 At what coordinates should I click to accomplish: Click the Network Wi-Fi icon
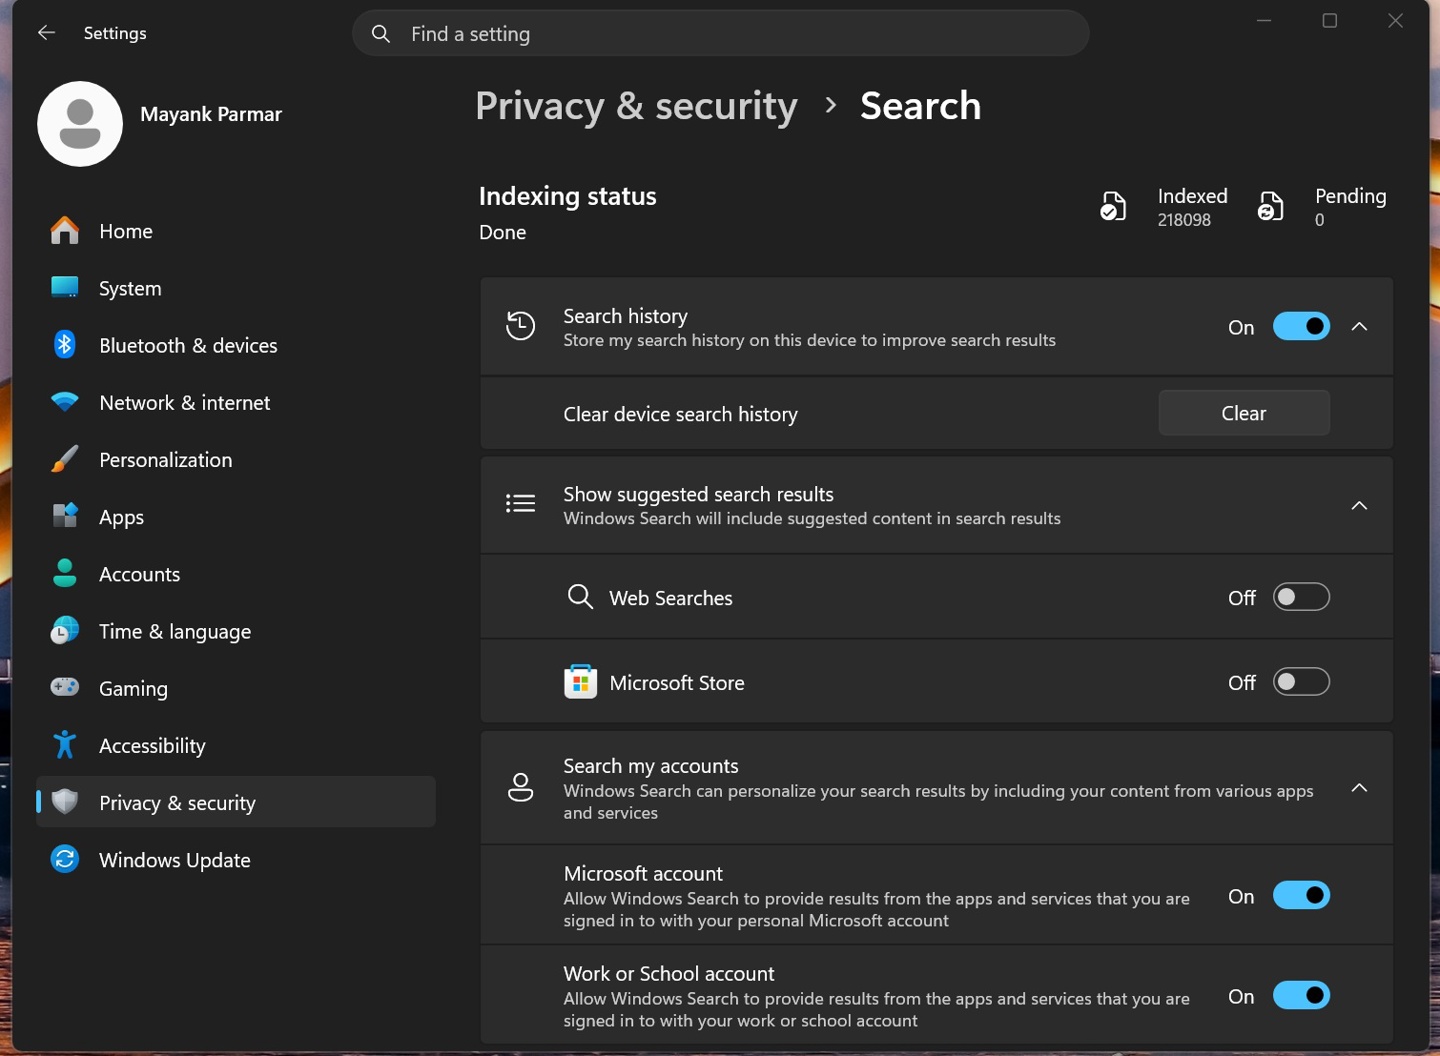(x=65, y=402)
